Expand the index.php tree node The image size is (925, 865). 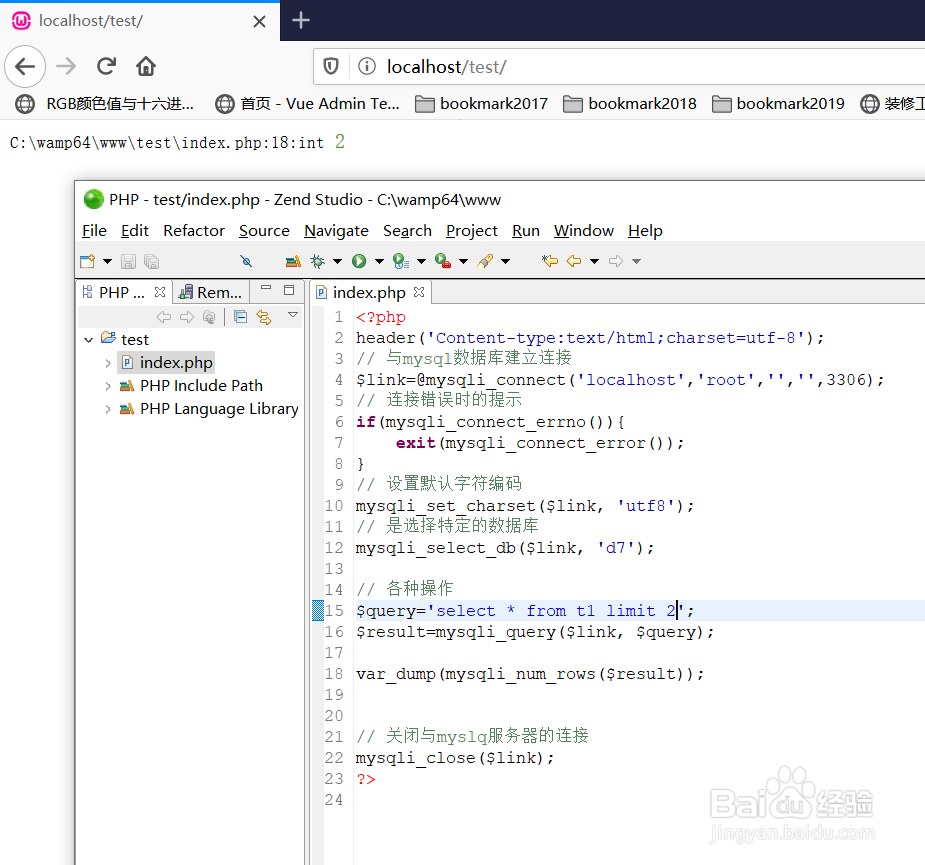point(108,363)
